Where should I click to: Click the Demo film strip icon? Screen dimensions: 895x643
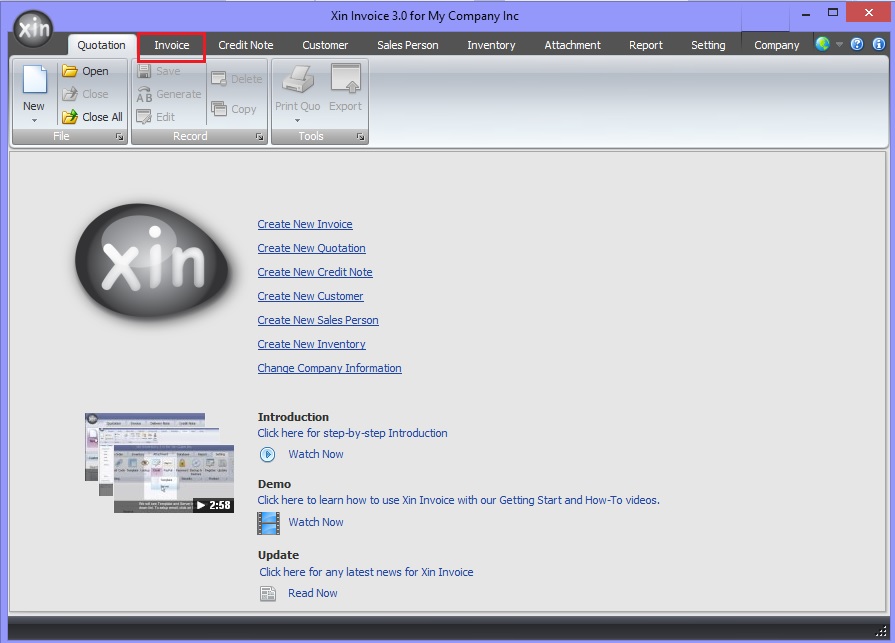pos(268,523)
